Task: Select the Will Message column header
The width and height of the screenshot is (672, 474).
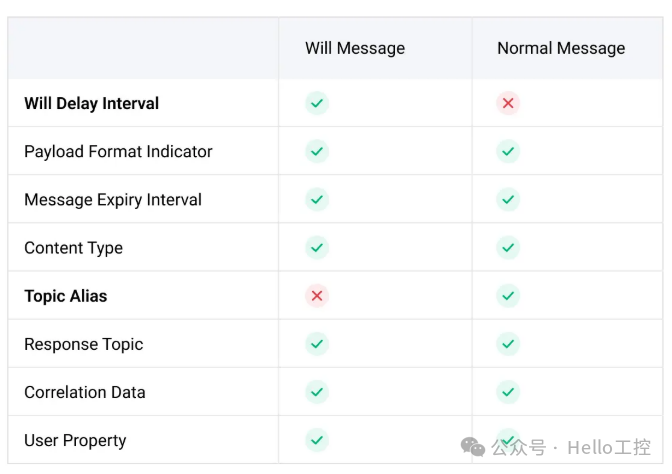Action: tap(355, 48)
